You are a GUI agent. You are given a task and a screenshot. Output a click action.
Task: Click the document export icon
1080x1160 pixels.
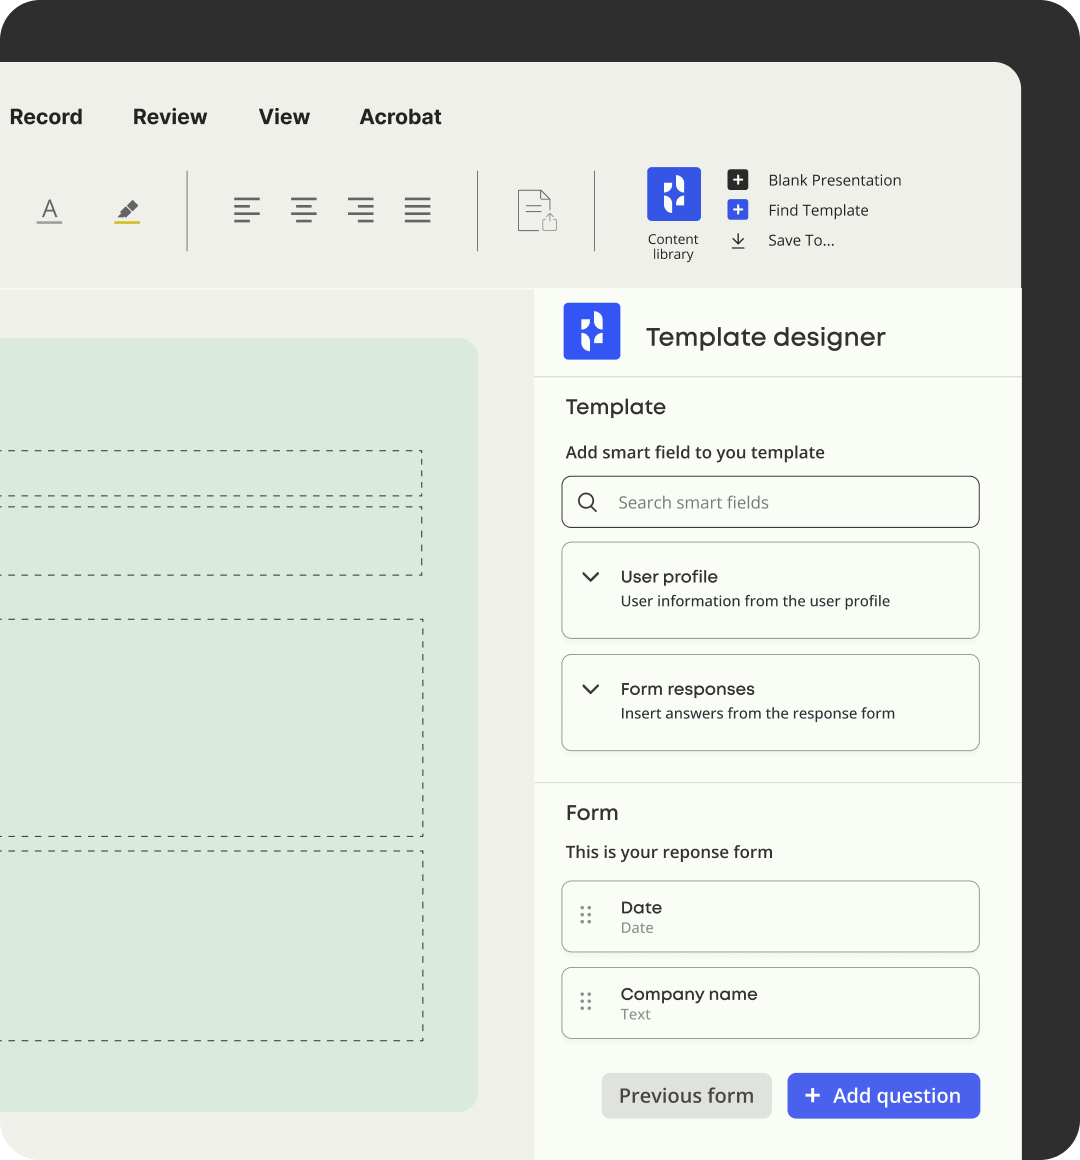(x=537, y=211)
